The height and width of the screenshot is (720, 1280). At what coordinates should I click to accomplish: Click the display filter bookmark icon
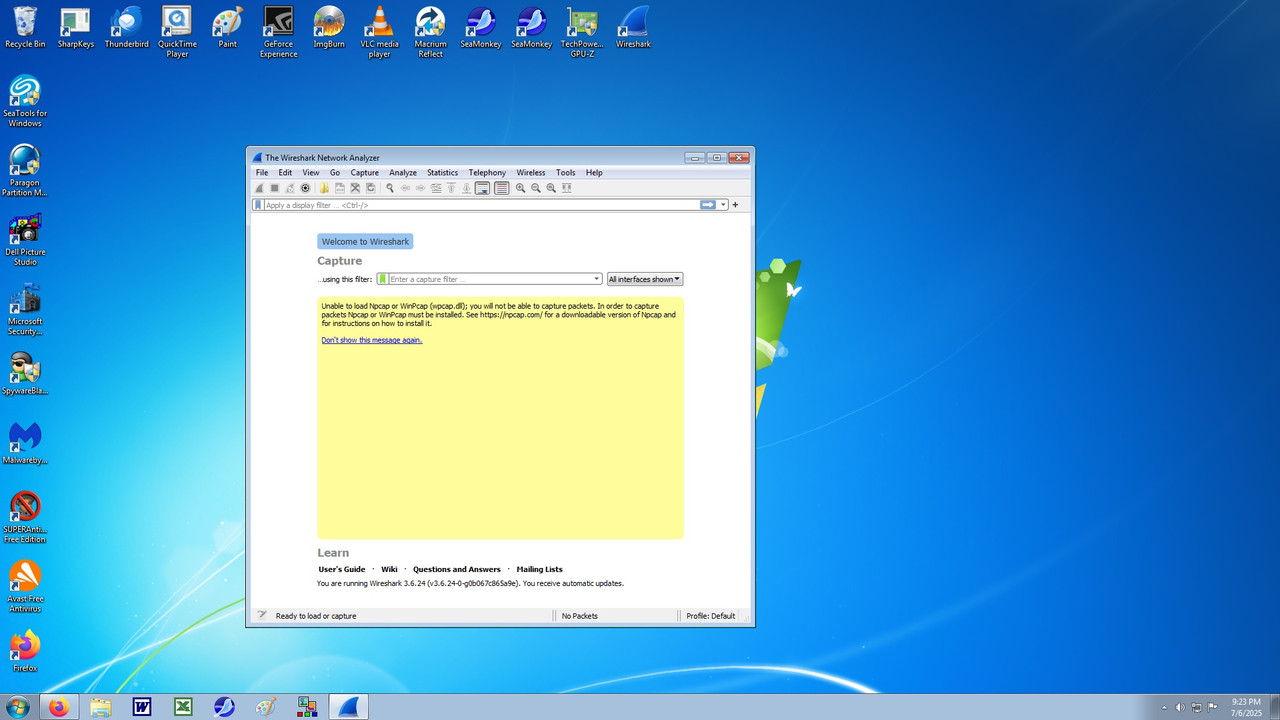[257, 205]
